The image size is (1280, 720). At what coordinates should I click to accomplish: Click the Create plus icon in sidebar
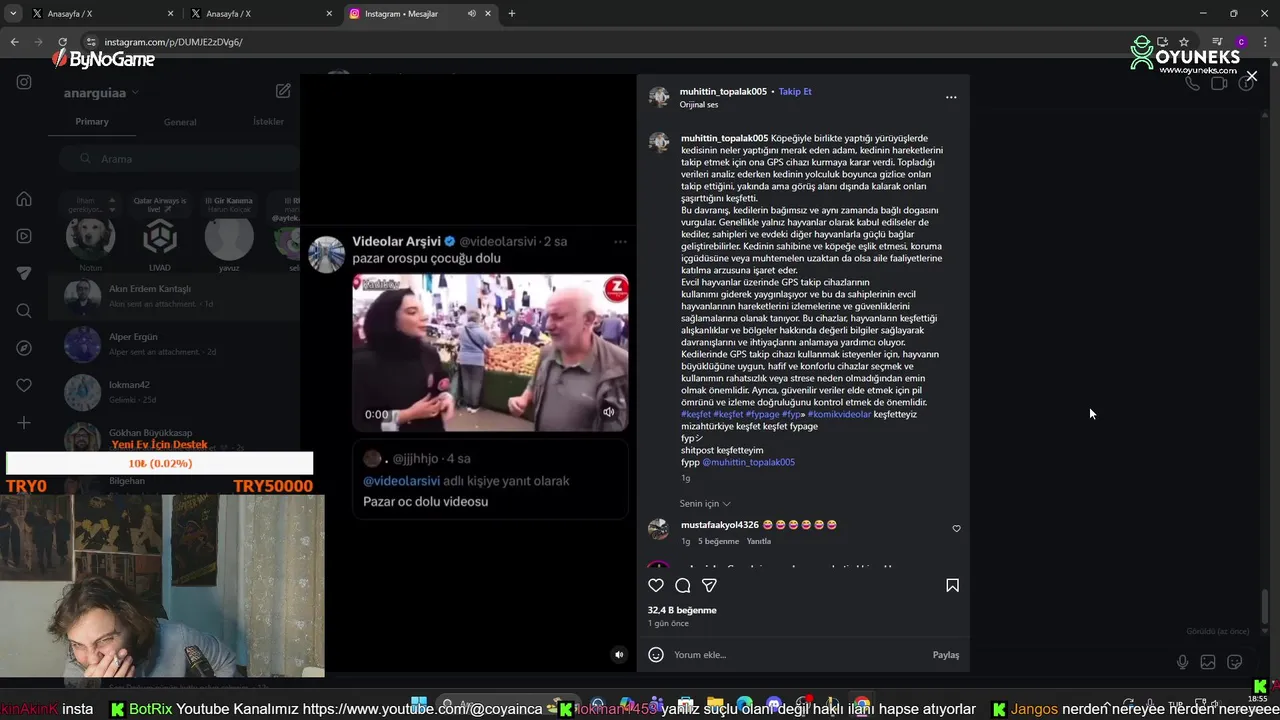[24, 423]
